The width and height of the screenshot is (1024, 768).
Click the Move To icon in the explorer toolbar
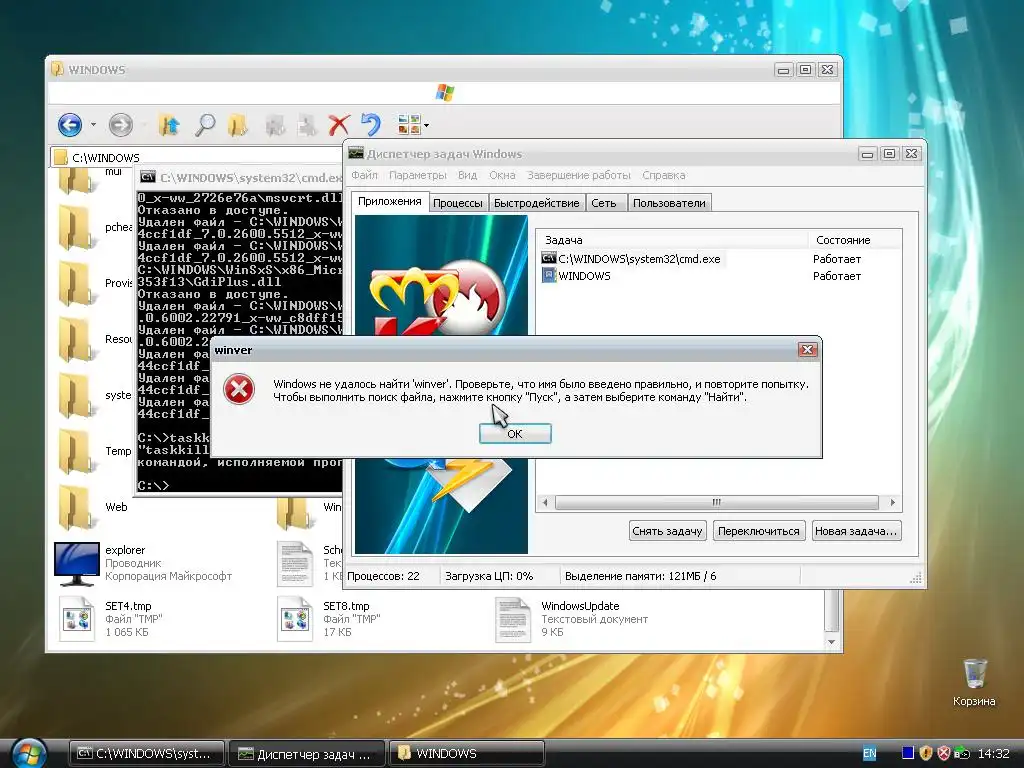pyautogui.click(x=274, y=124)
